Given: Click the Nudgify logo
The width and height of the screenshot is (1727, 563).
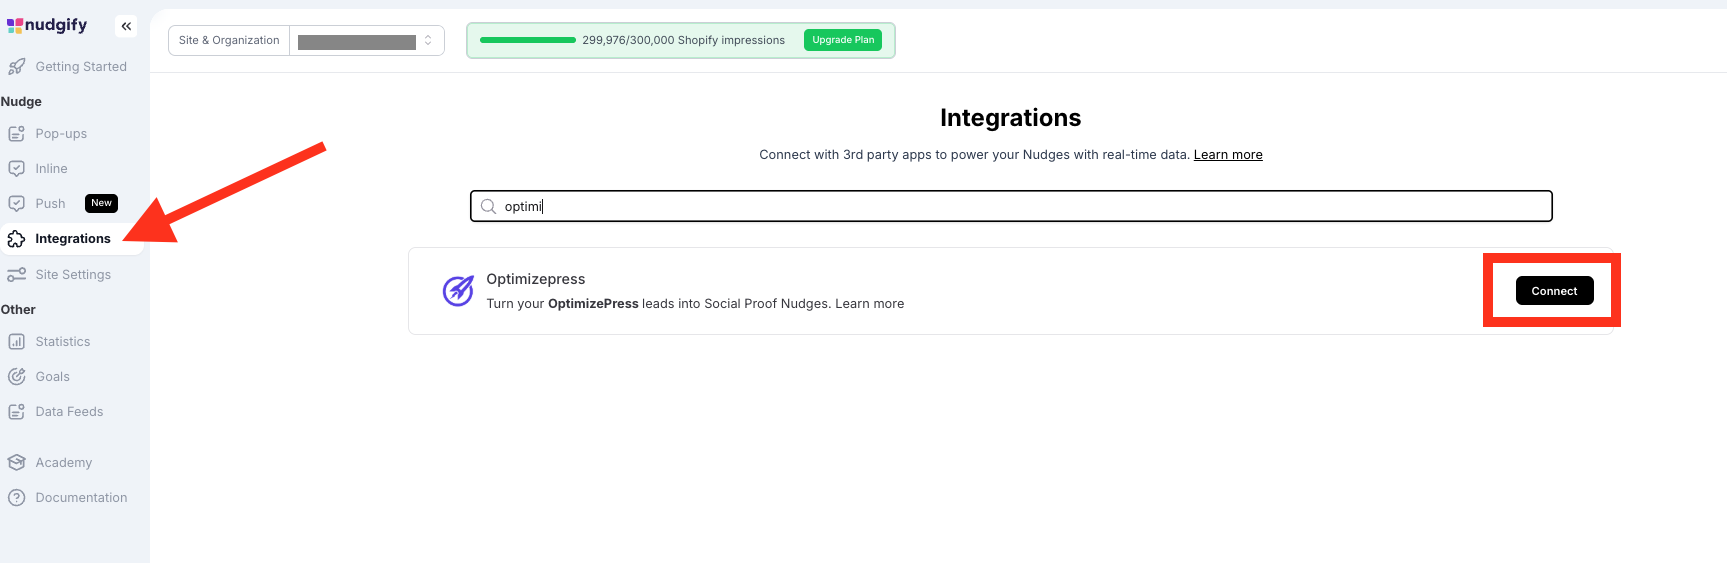Looking at the screenshot, I should point(47,25).
